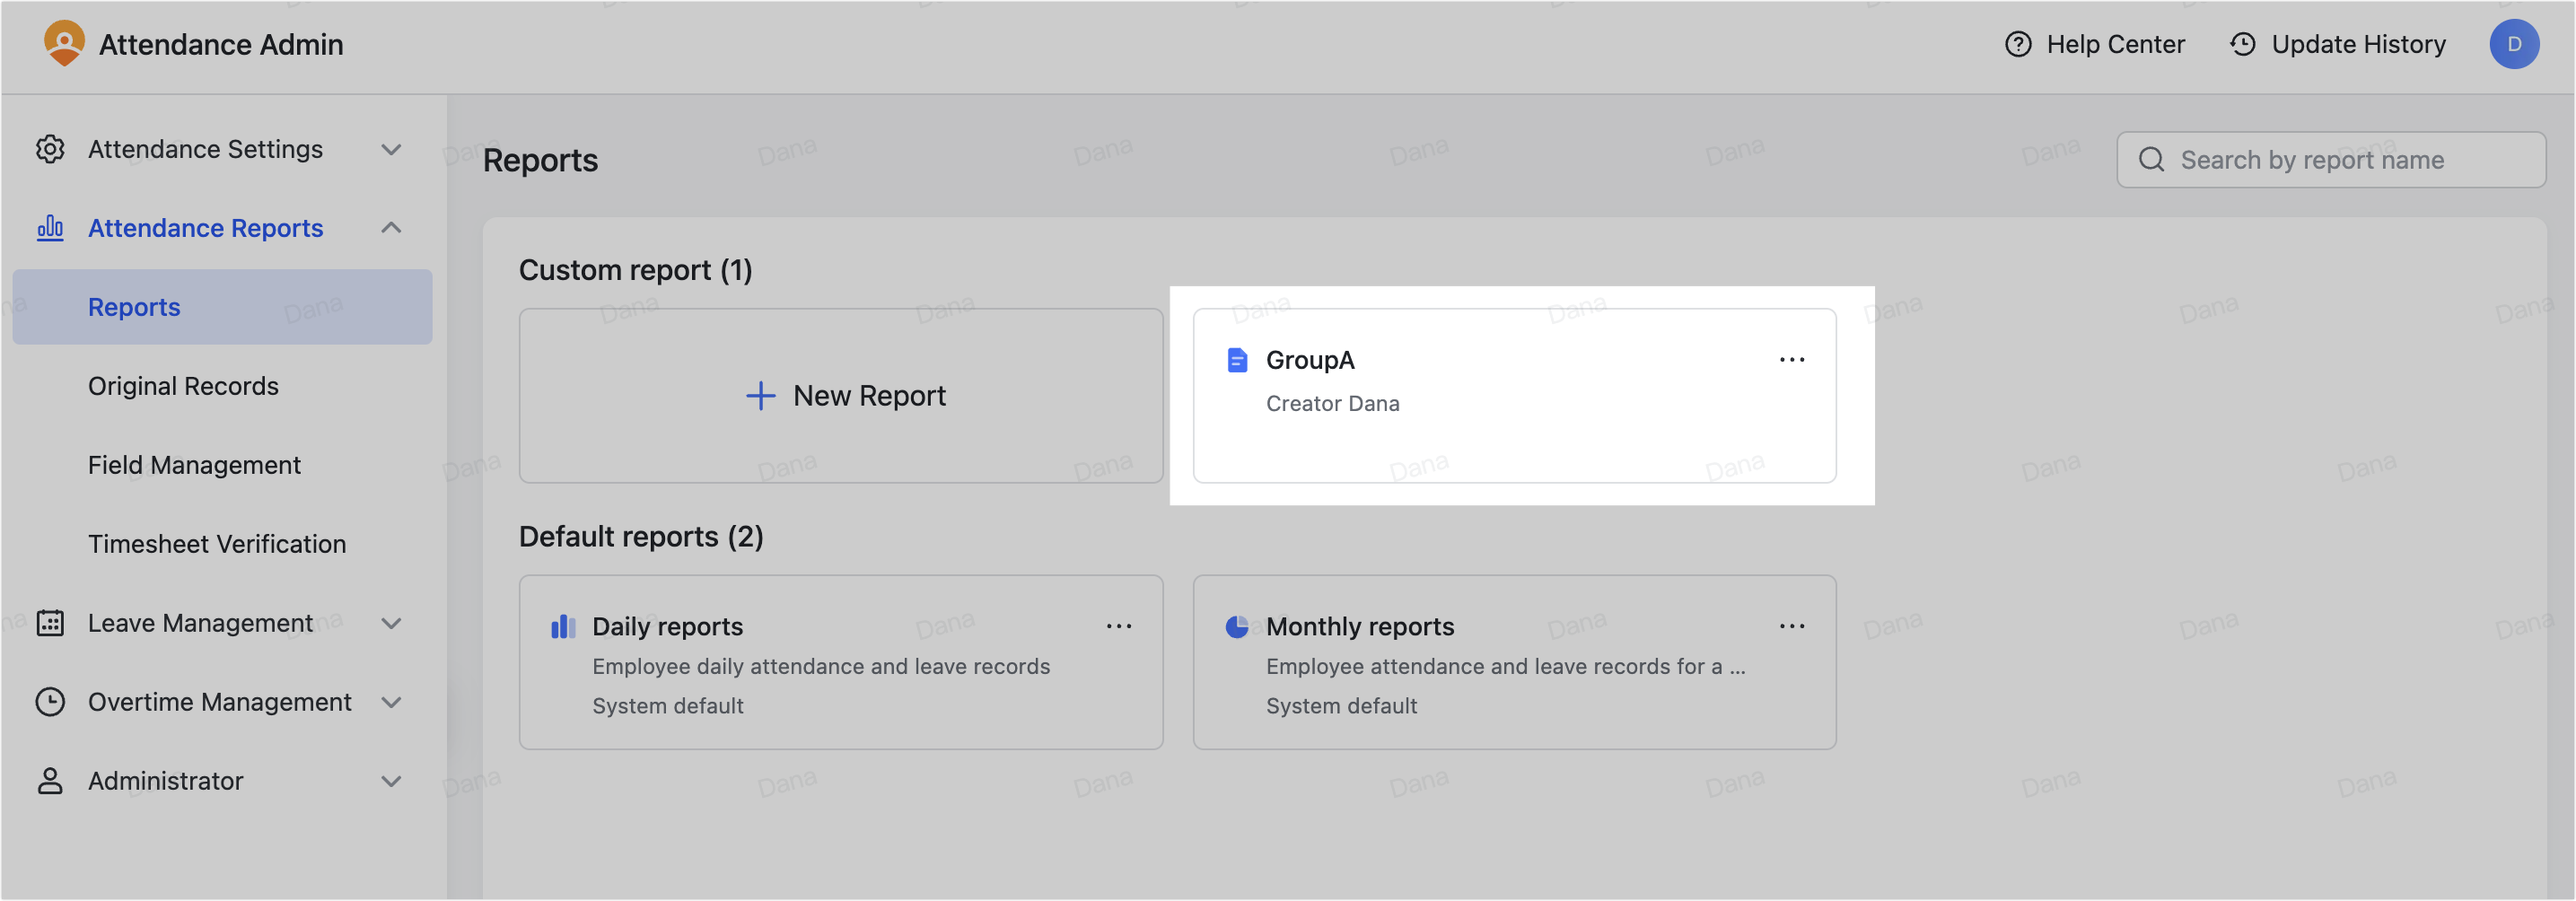Click the GroupA report document icon

(x=1237, y=359)
